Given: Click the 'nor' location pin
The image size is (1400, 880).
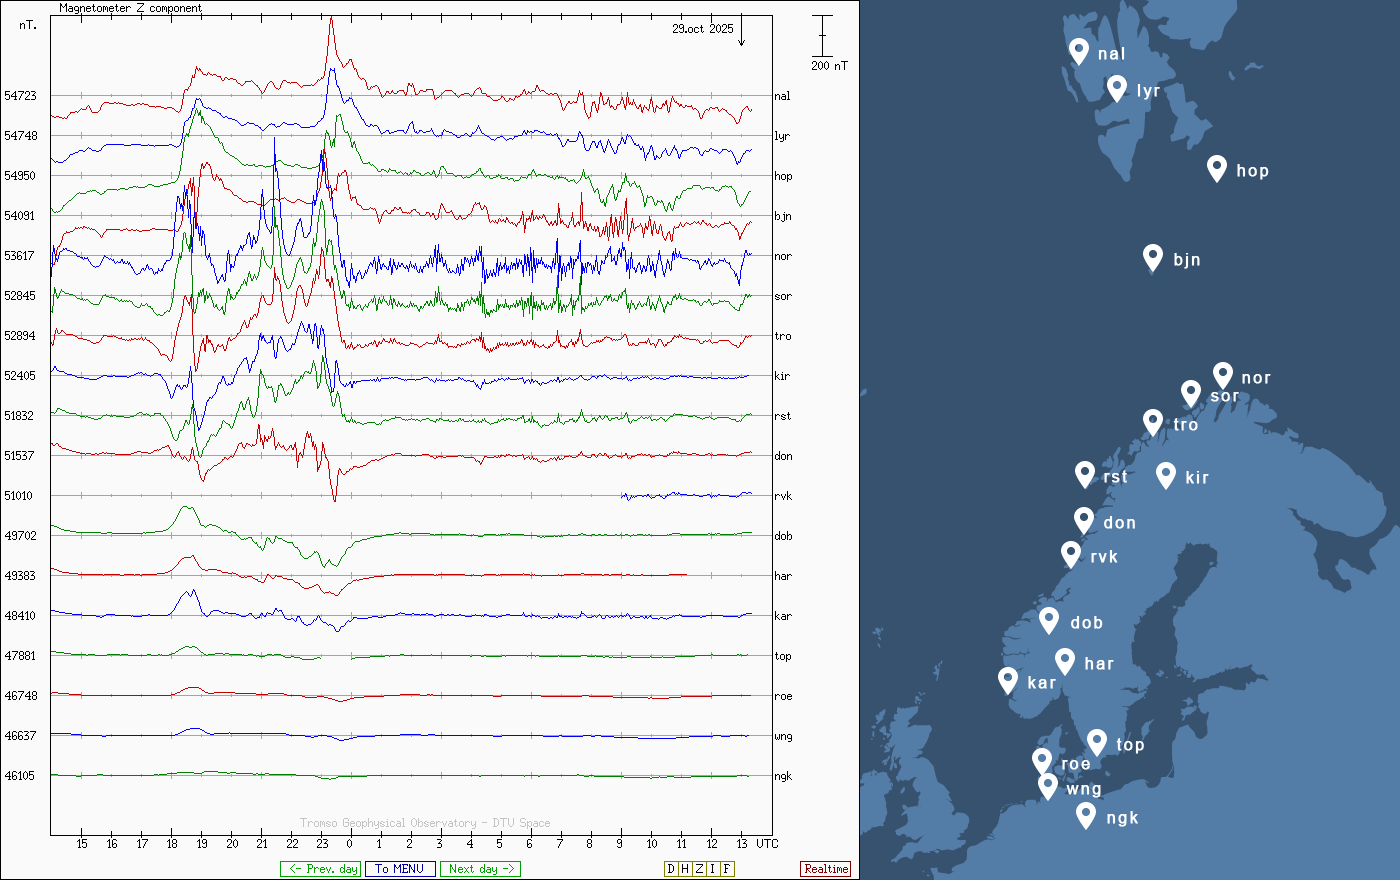Looking at the screenshot, I should pyautogui.click(x=1222, y=375).
